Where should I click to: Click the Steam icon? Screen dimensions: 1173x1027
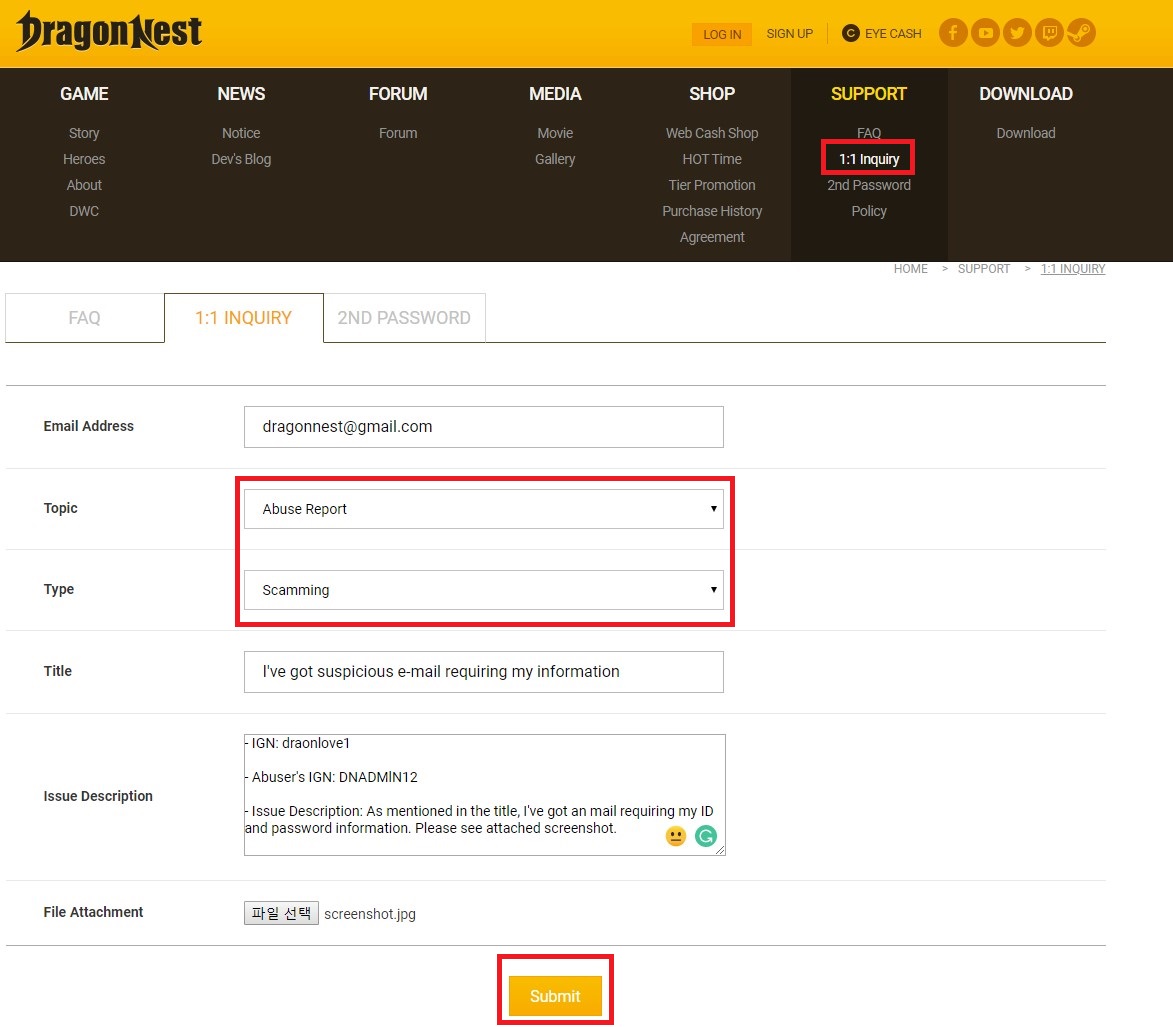point(1081,33)
